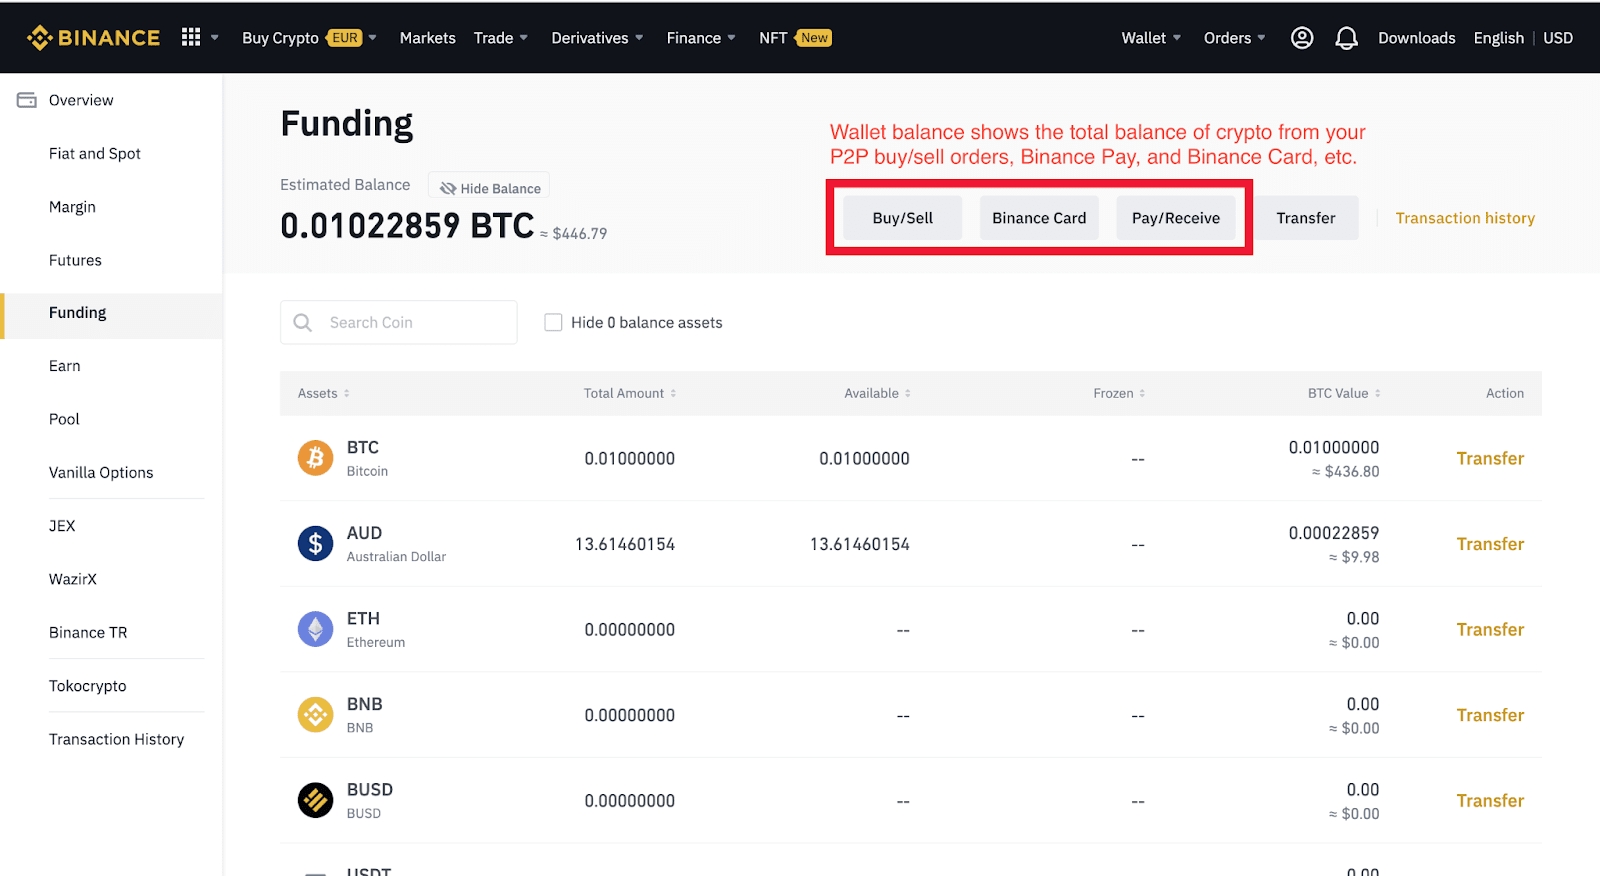This screenshot has height=876, width=1600.
Task: Open the notifications bell
Action: click(x=1346, y=38)
